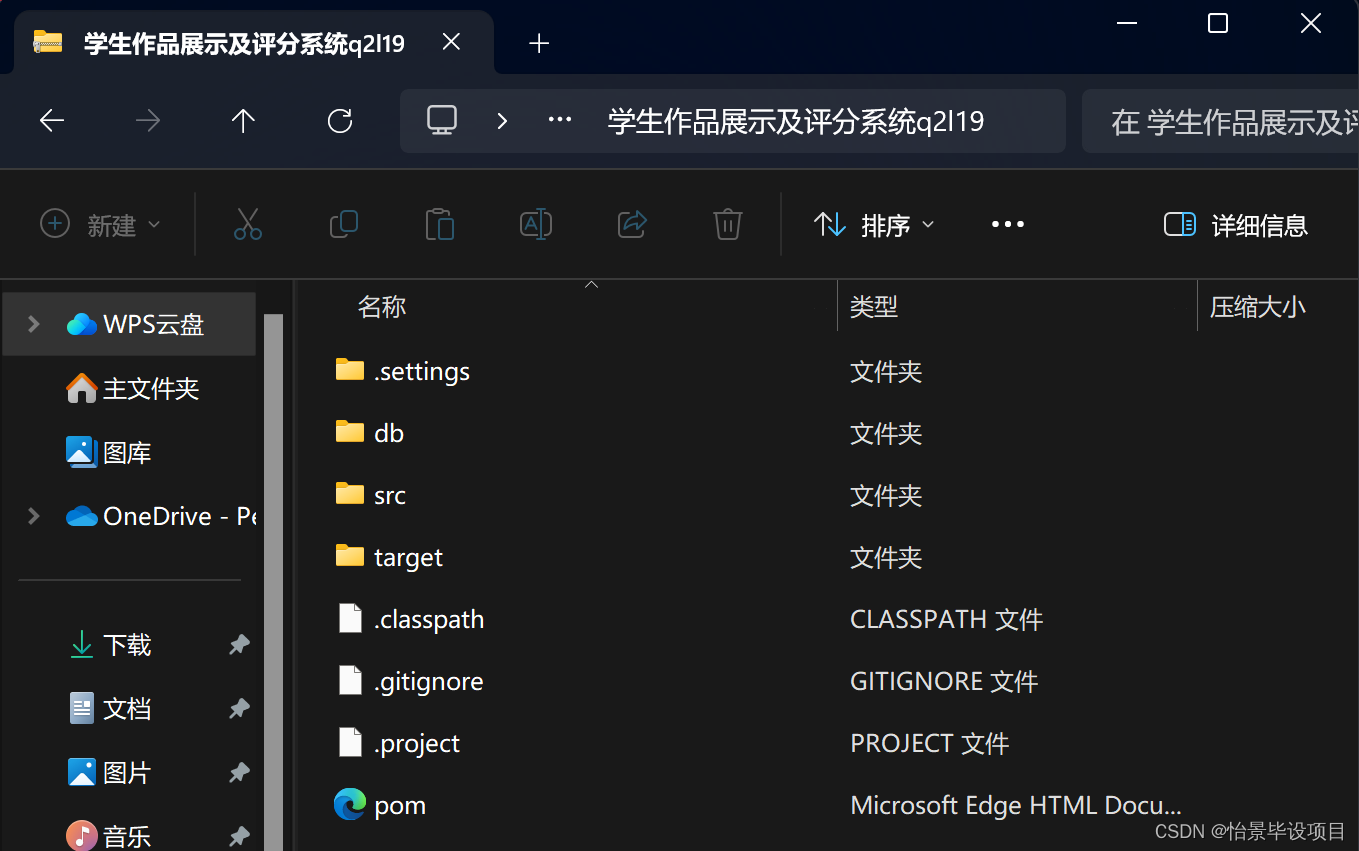The width and height of the screenshot is (1359, 851).
Task: Open the See more three-dots toolbar menu
Action: pos(1008,225)
